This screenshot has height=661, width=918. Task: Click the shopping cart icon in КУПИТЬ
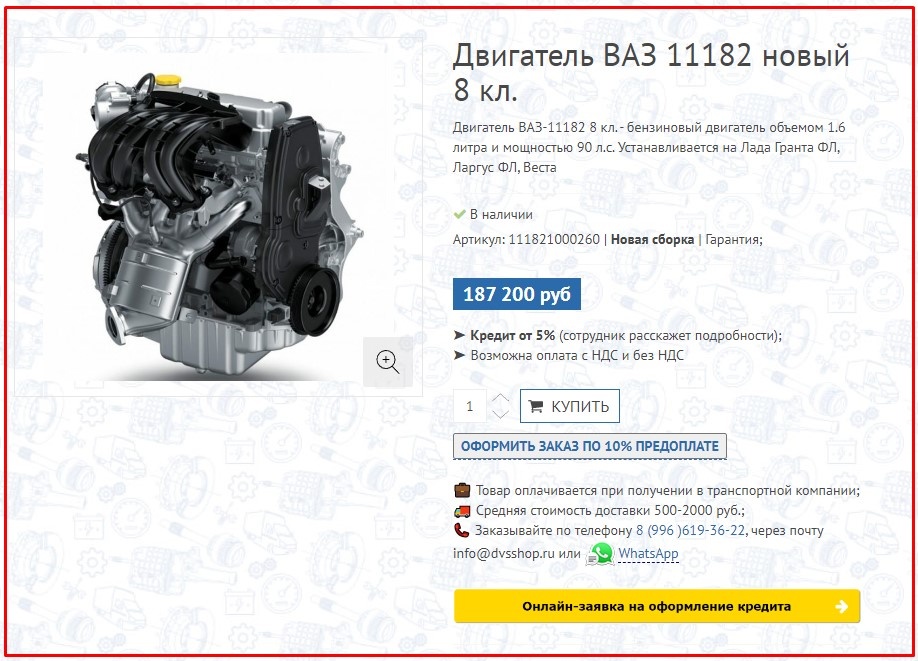click(536, 406)
